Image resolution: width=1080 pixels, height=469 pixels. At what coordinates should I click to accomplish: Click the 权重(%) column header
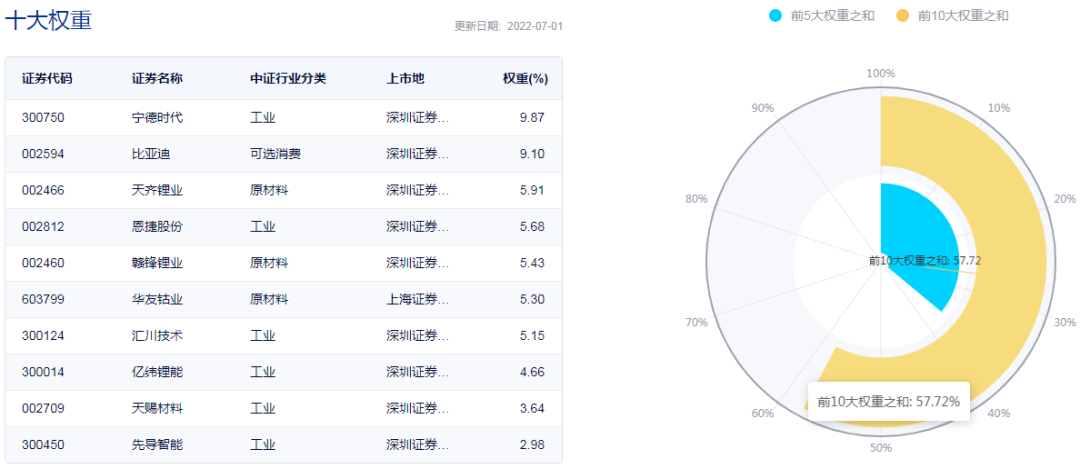[525, 79]
